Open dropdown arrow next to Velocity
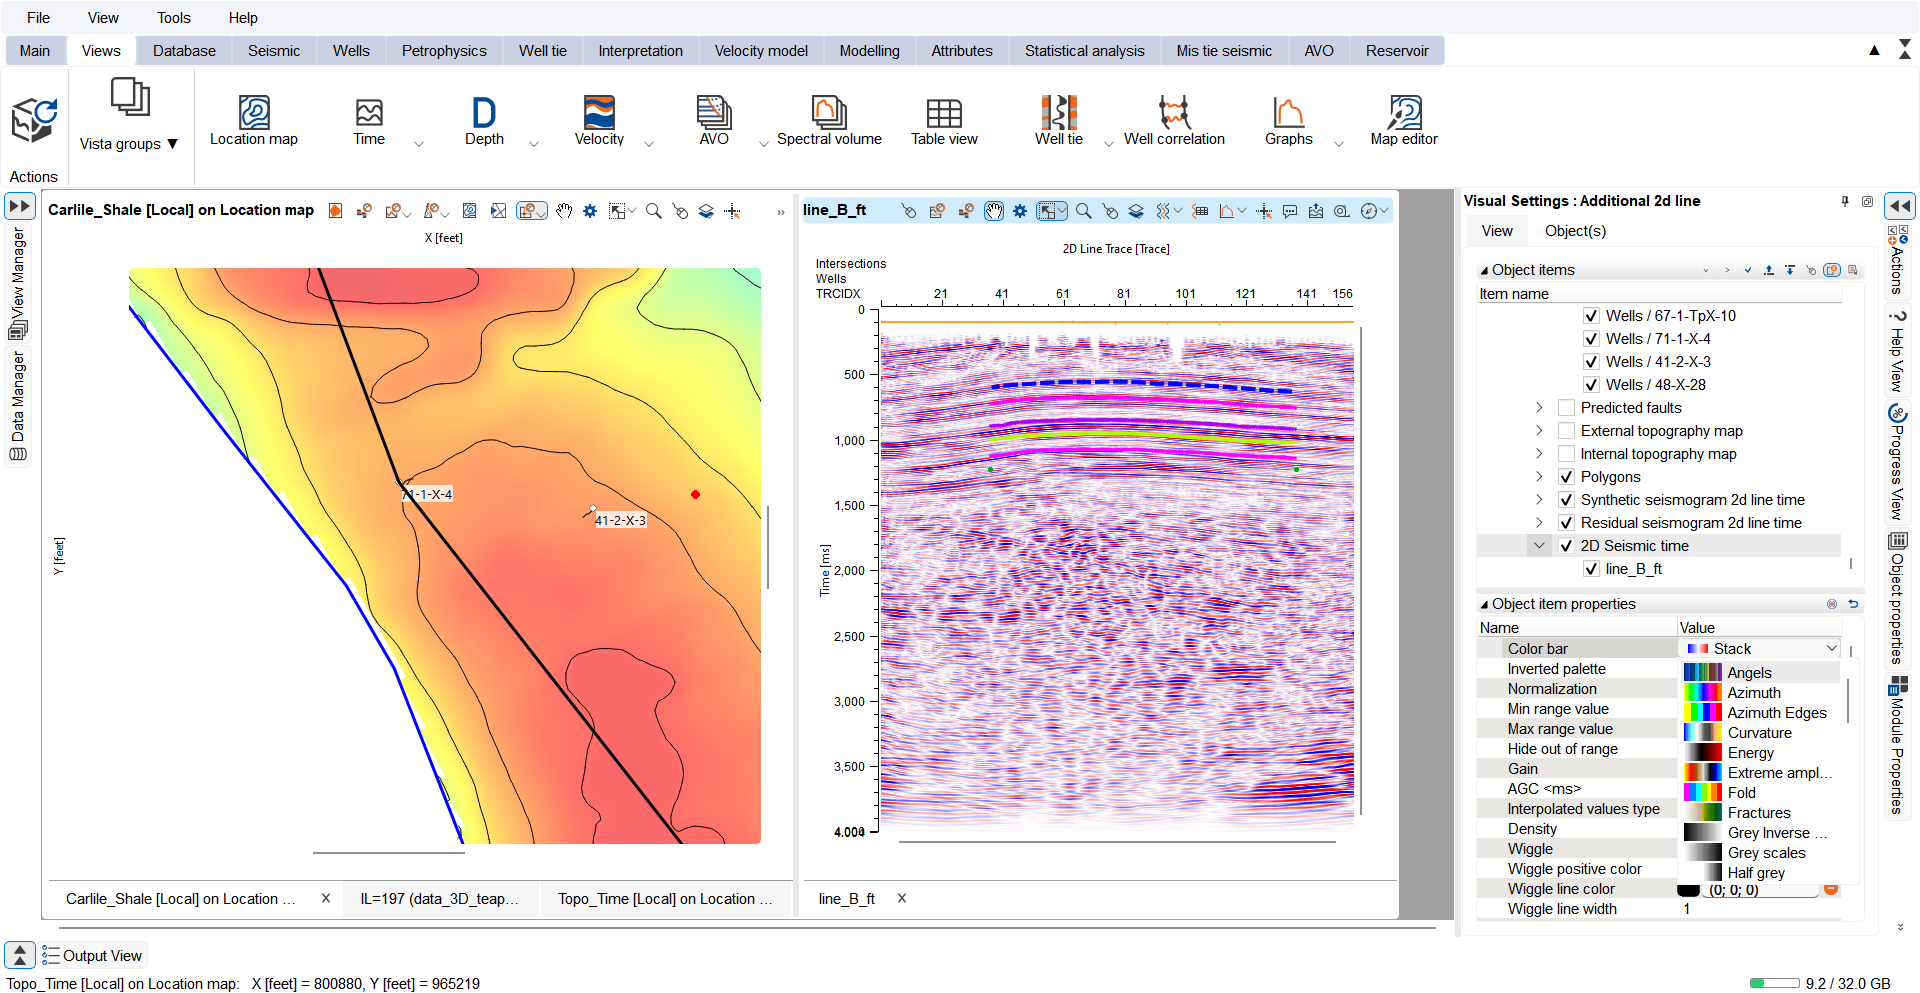 [x=649, y=144]
